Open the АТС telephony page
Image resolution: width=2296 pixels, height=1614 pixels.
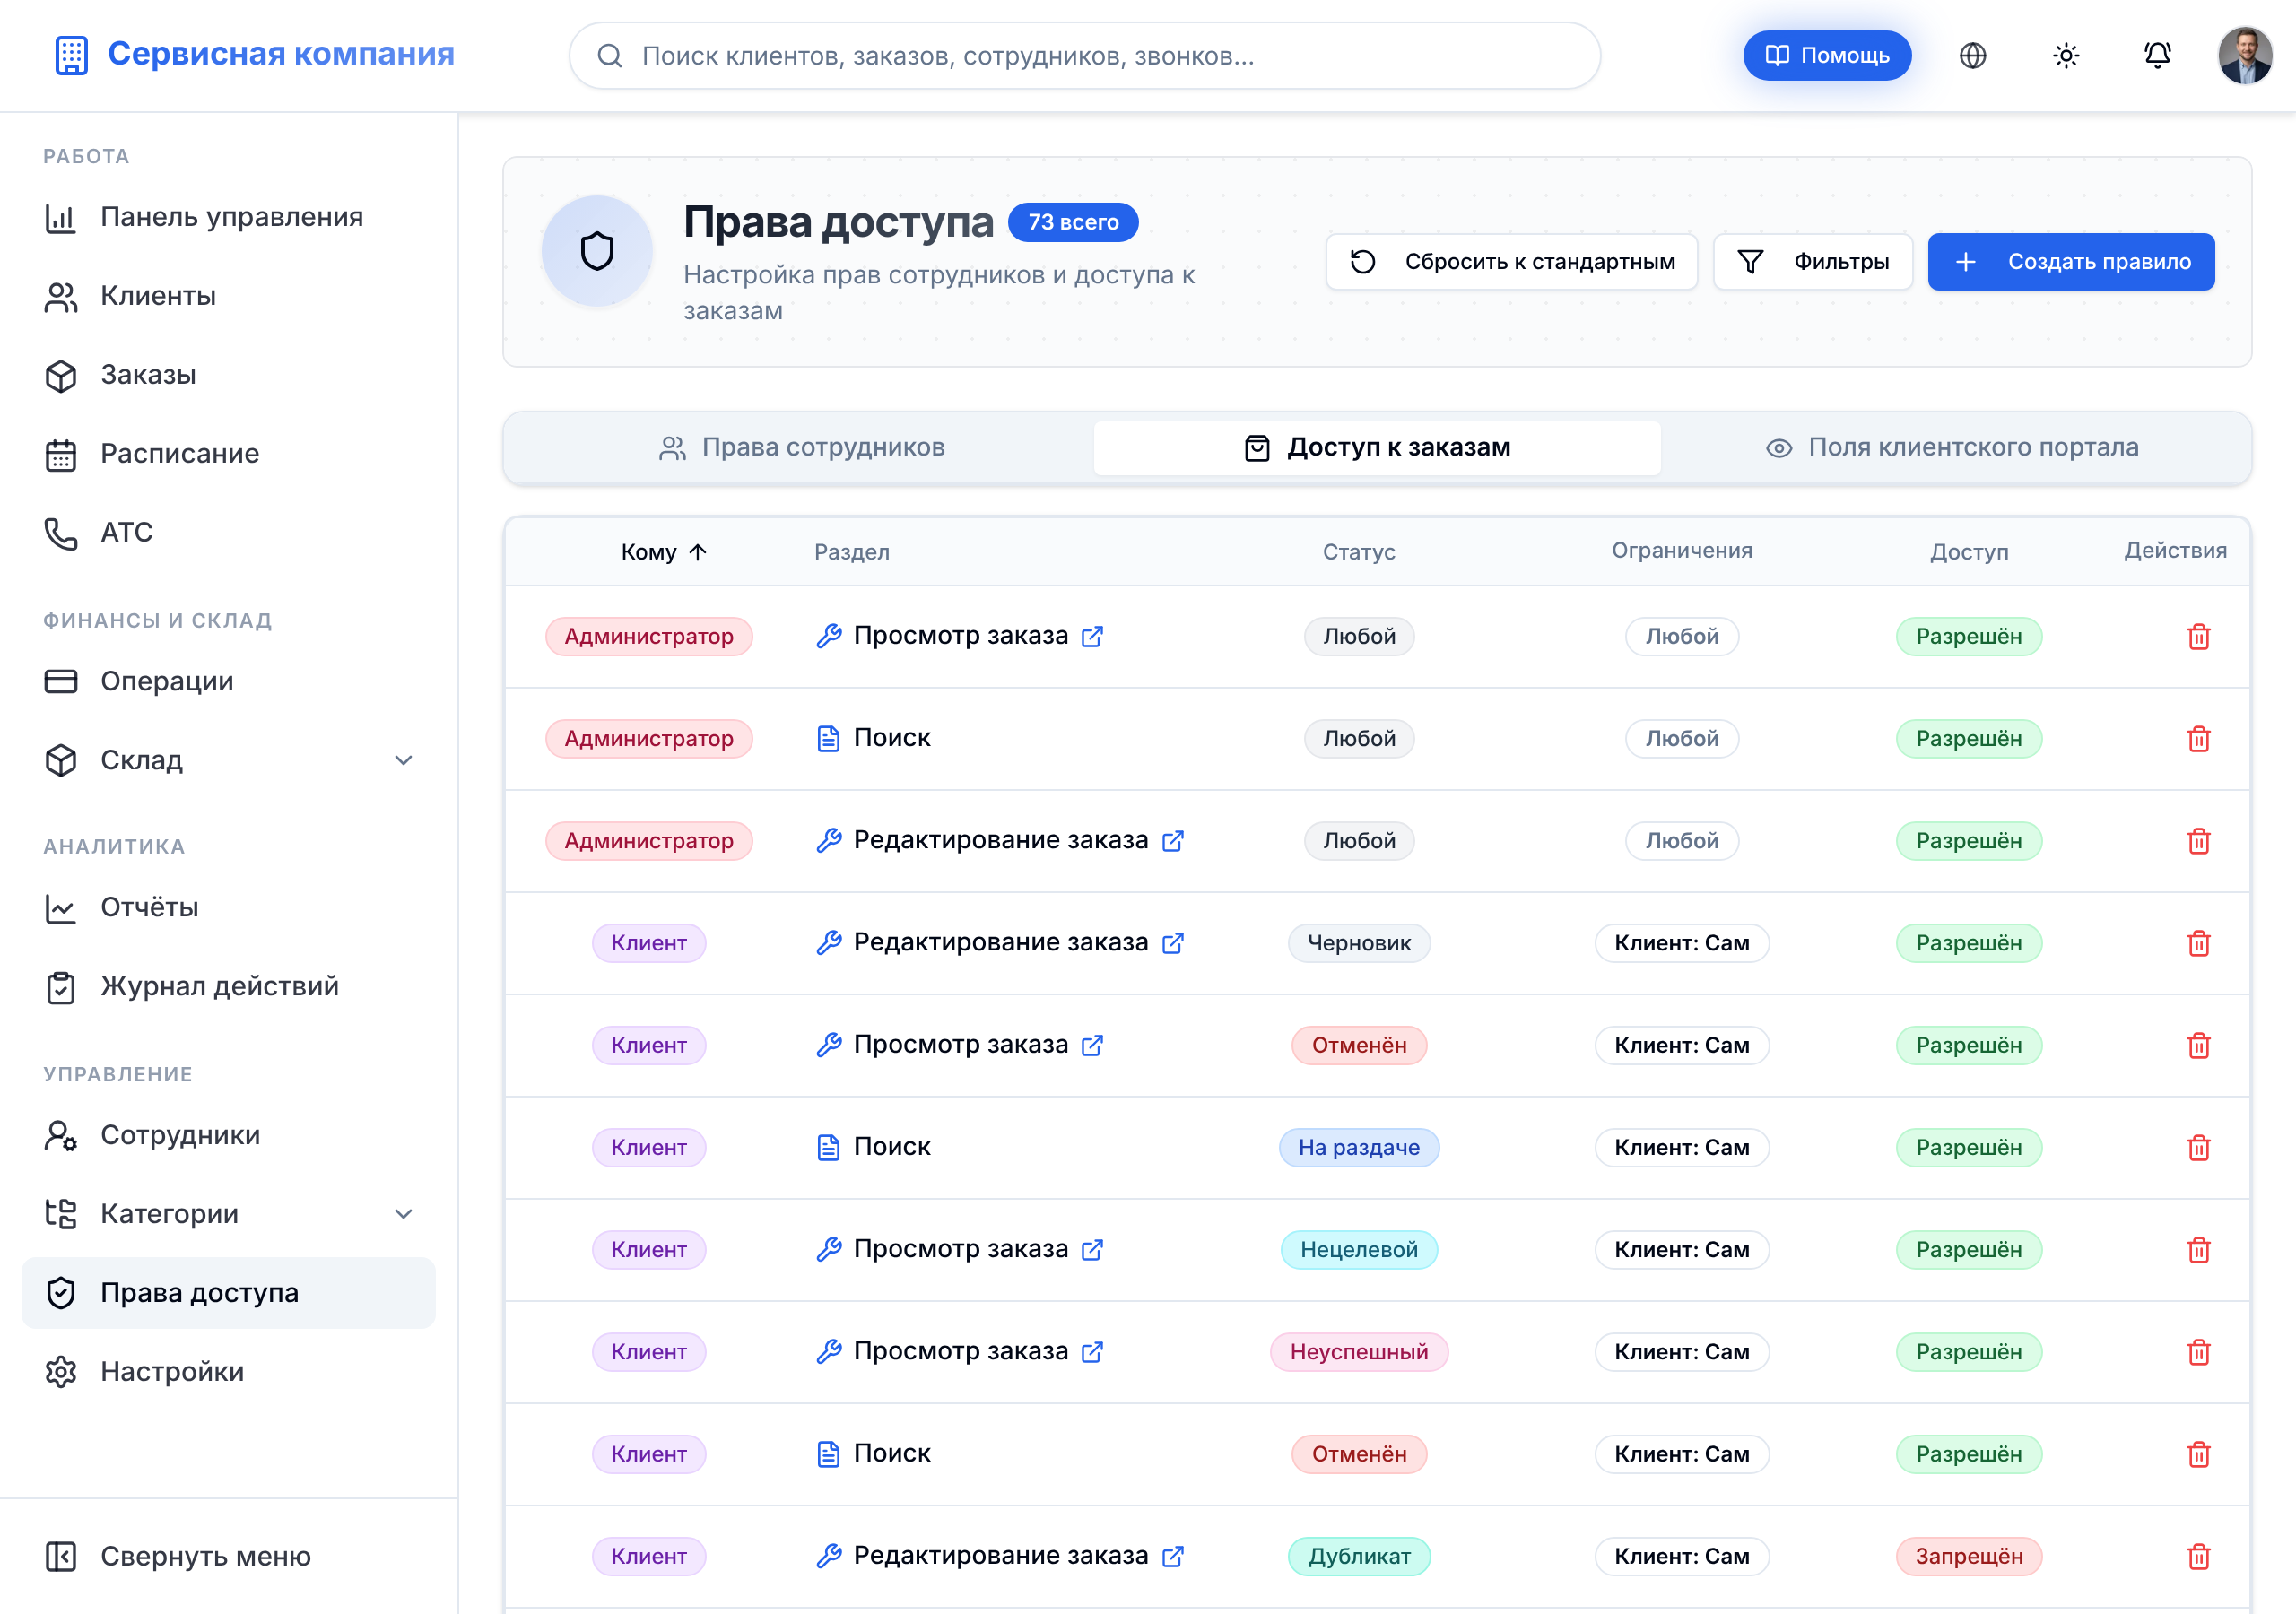[x=228, y=533]
